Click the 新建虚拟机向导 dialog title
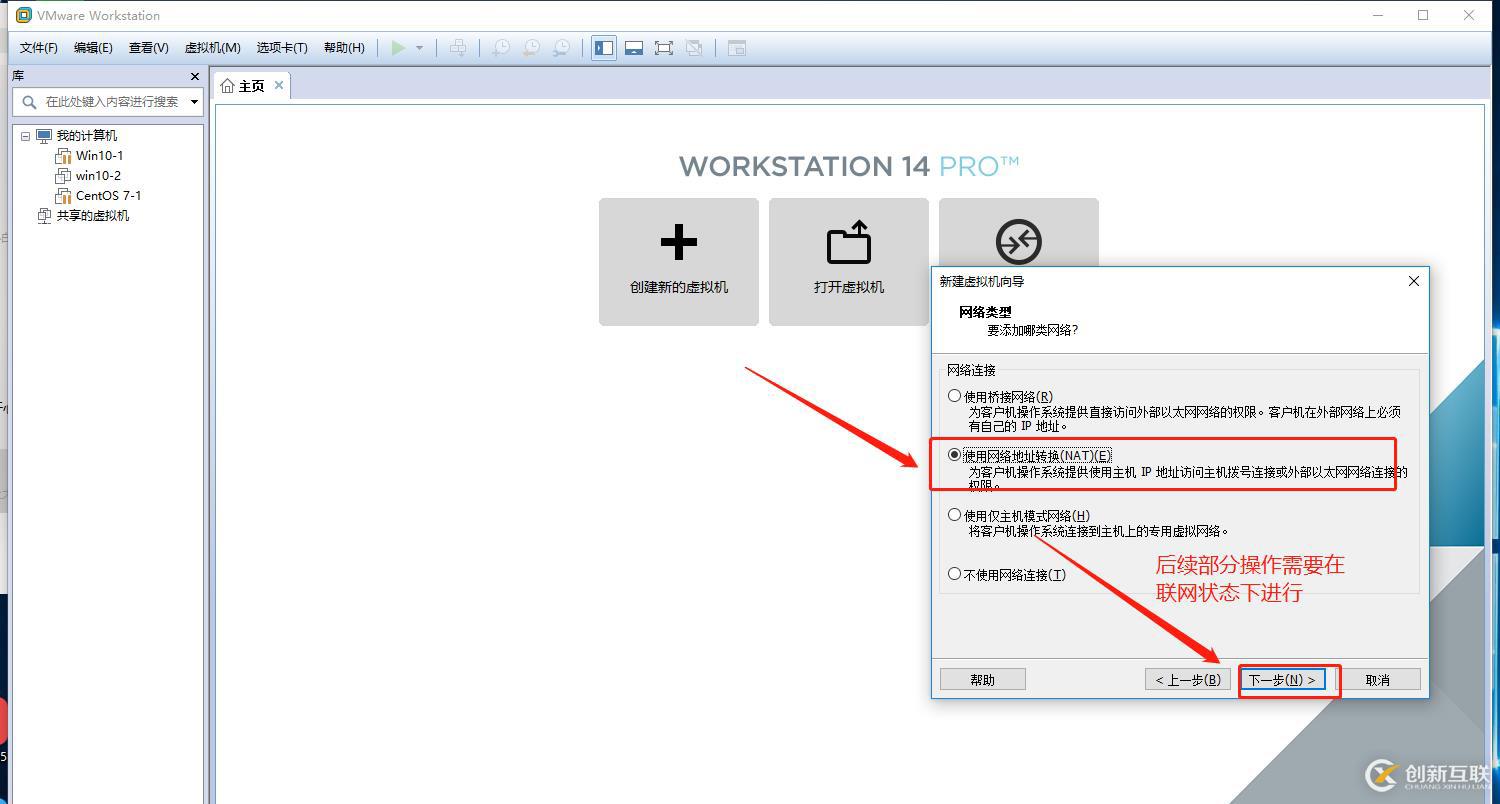This screenshot has height=804, width=1500. [x=982, y=282]
